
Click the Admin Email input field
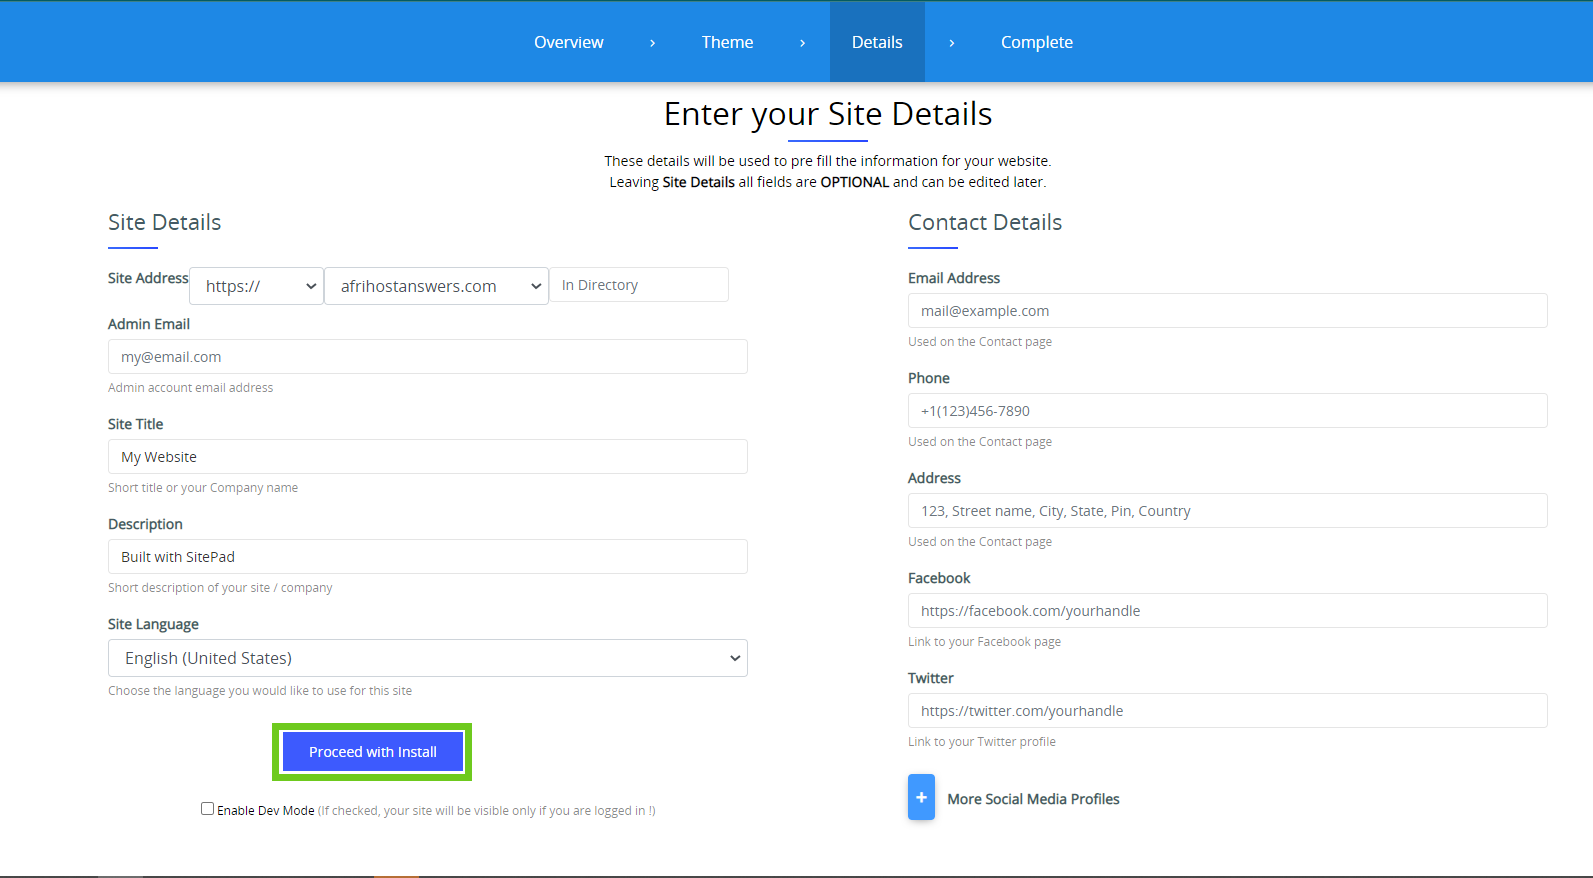click(427, 357)
